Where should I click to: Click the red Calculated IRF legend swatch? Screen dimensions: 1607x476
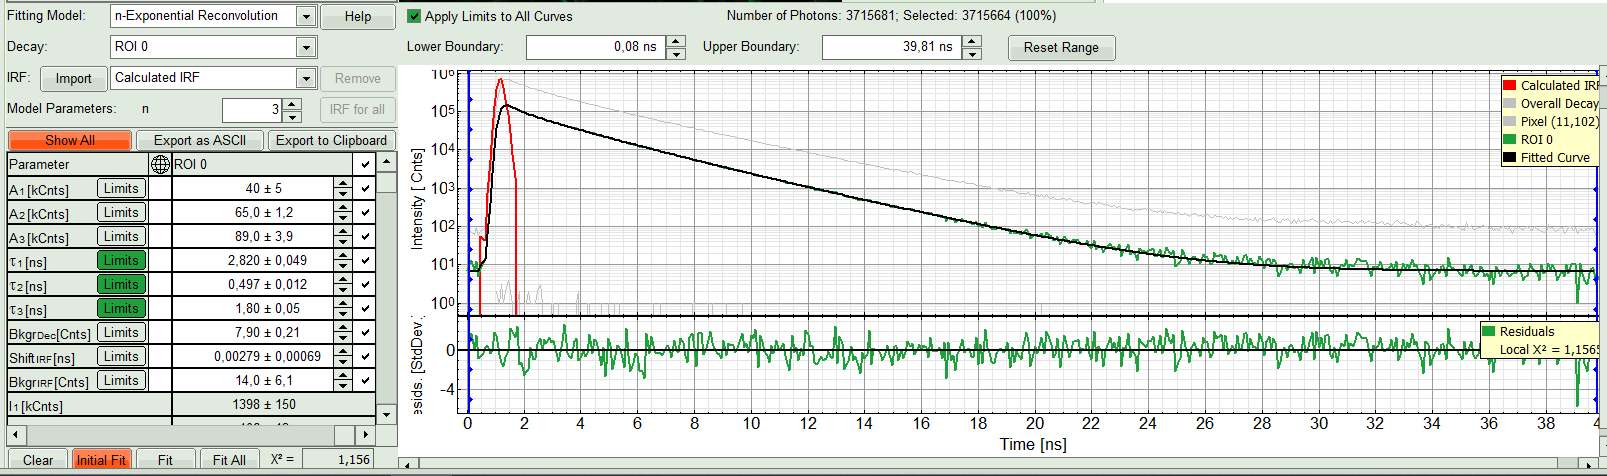(1509, 85)
